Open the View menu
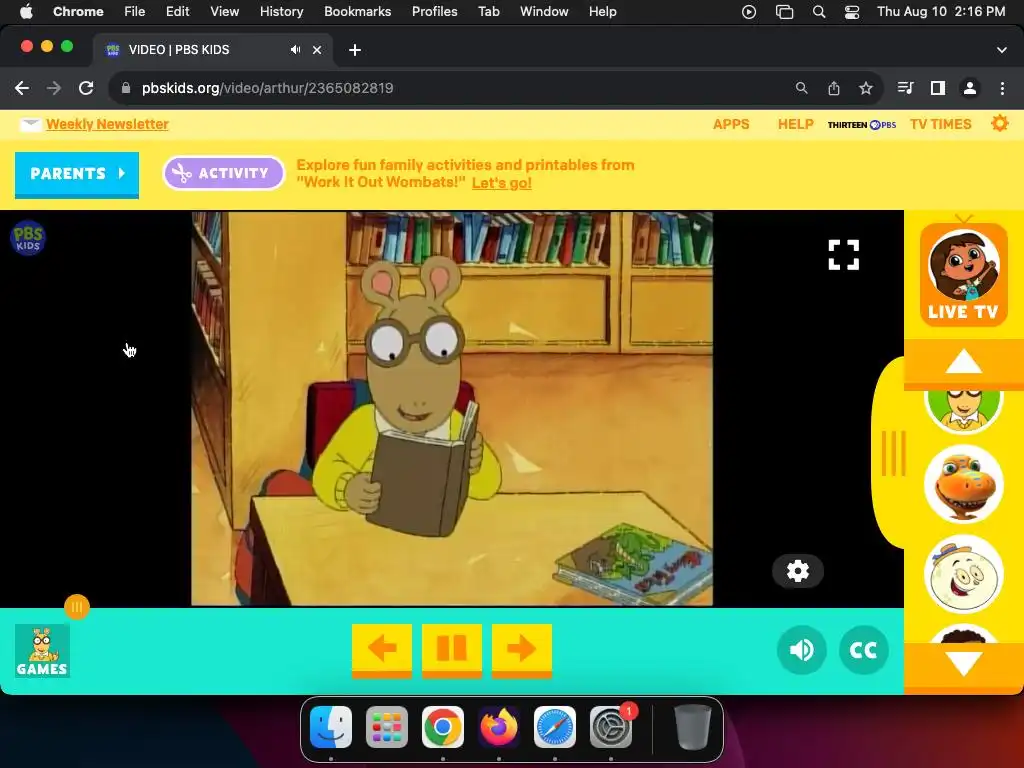1024x768 pixels. [x=224, y=11]
